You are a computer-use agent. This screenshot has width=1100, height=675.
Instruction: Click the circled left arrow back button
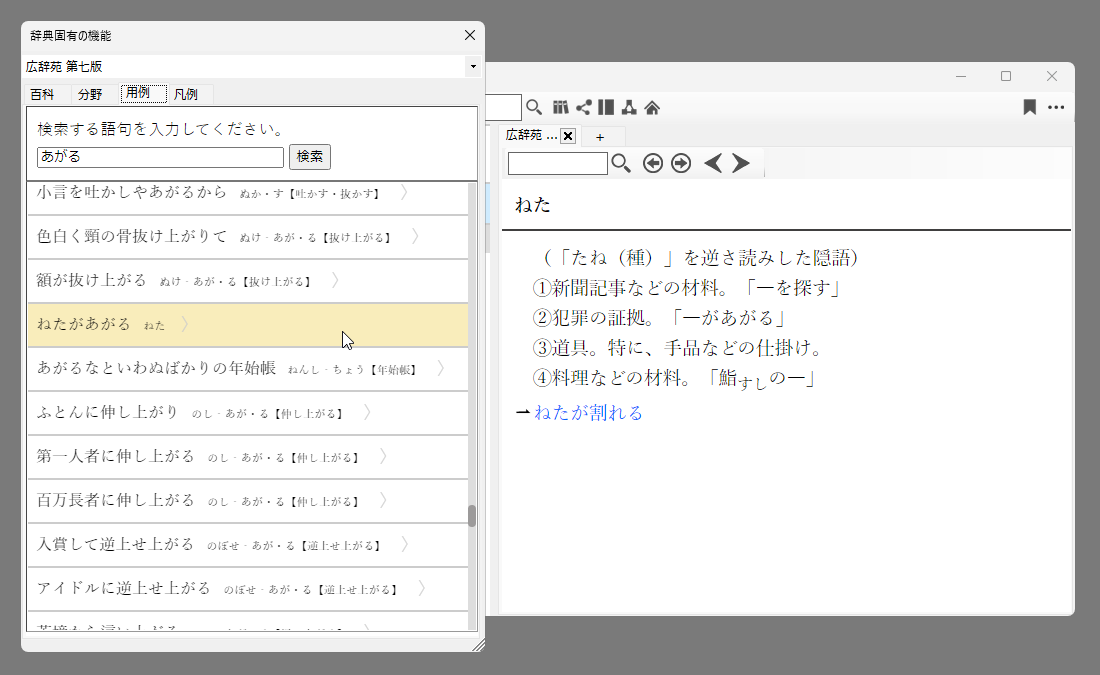pyautogui.click(x=653, y=163)
